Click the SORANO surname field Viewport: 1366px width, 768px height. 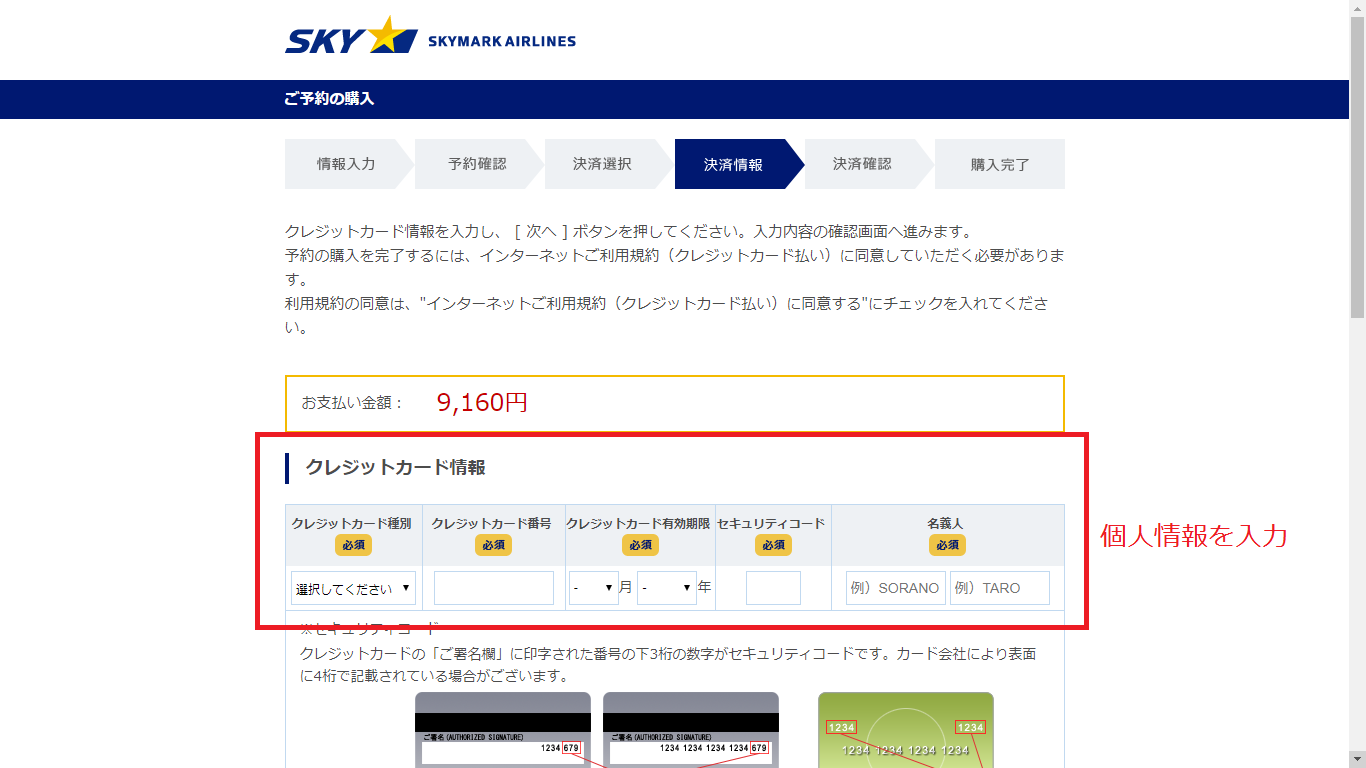[x=895, y=588]
